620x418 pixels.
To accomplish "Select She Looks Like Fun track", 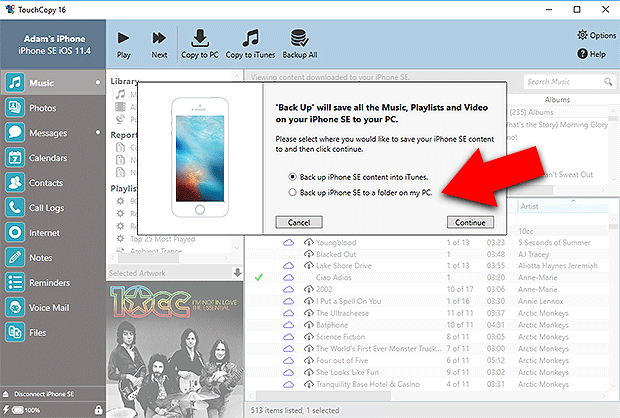I will tap(347, 373).
